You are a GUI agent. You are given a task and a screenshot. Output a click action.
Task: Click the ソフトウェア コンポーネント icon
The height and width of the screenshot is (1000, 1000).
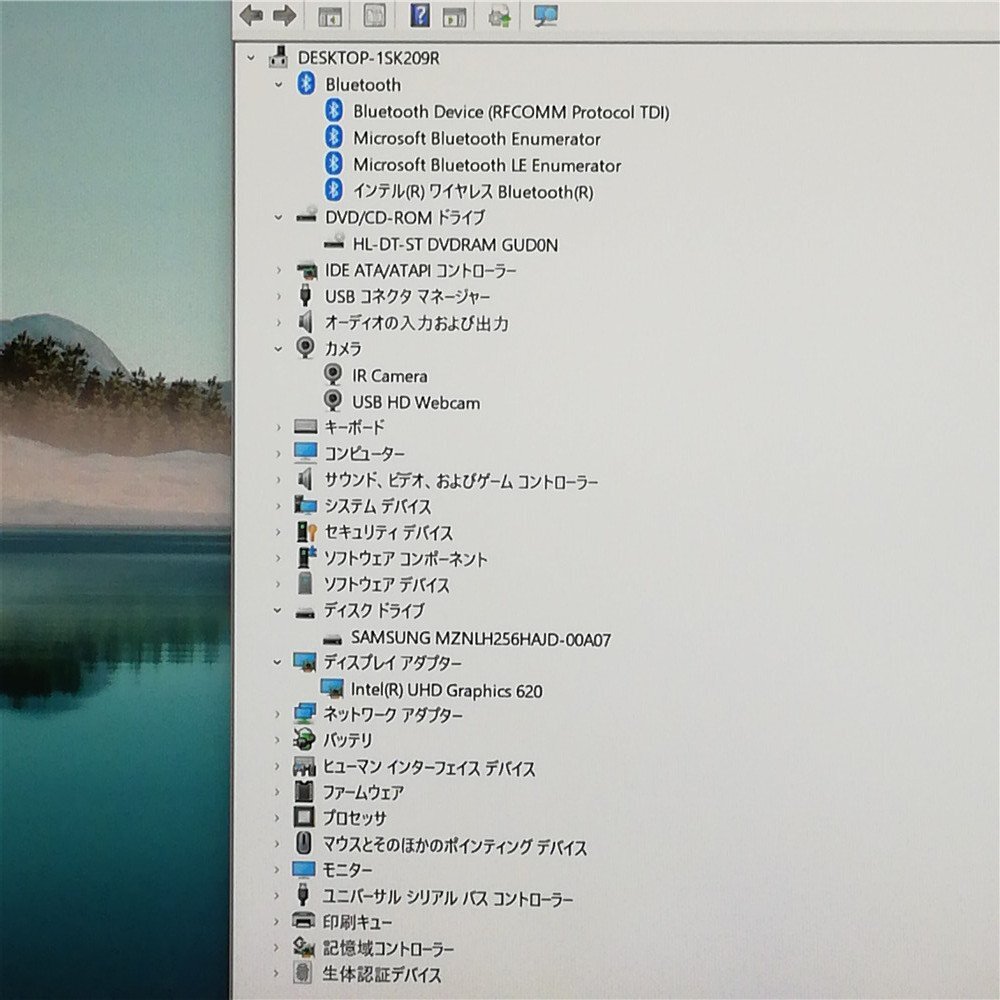(x=306, y=557)
